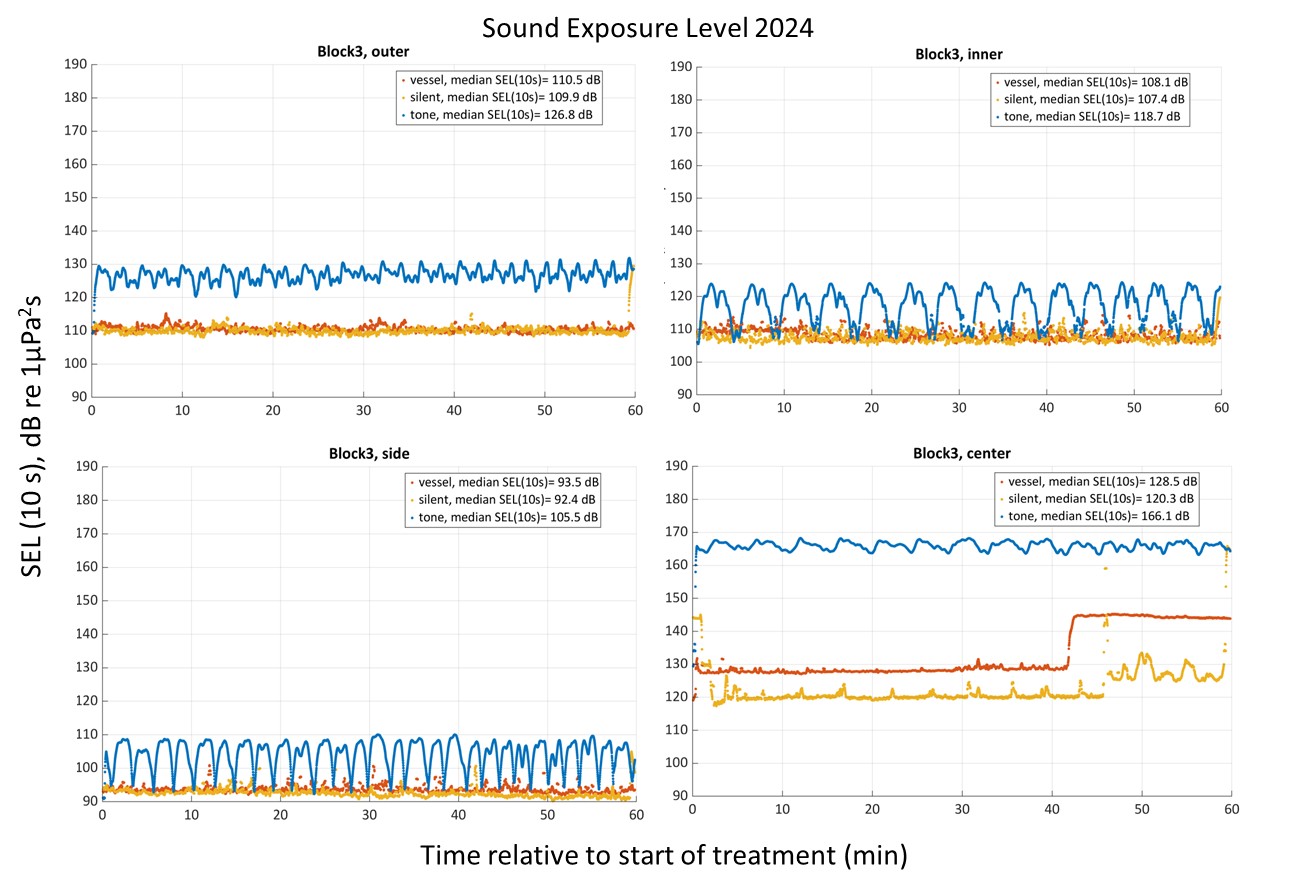This screenshot has width=1298, height=891.
Task: Click the 190 y-axis tick of Block3, outer
Action: click(74, 65)
